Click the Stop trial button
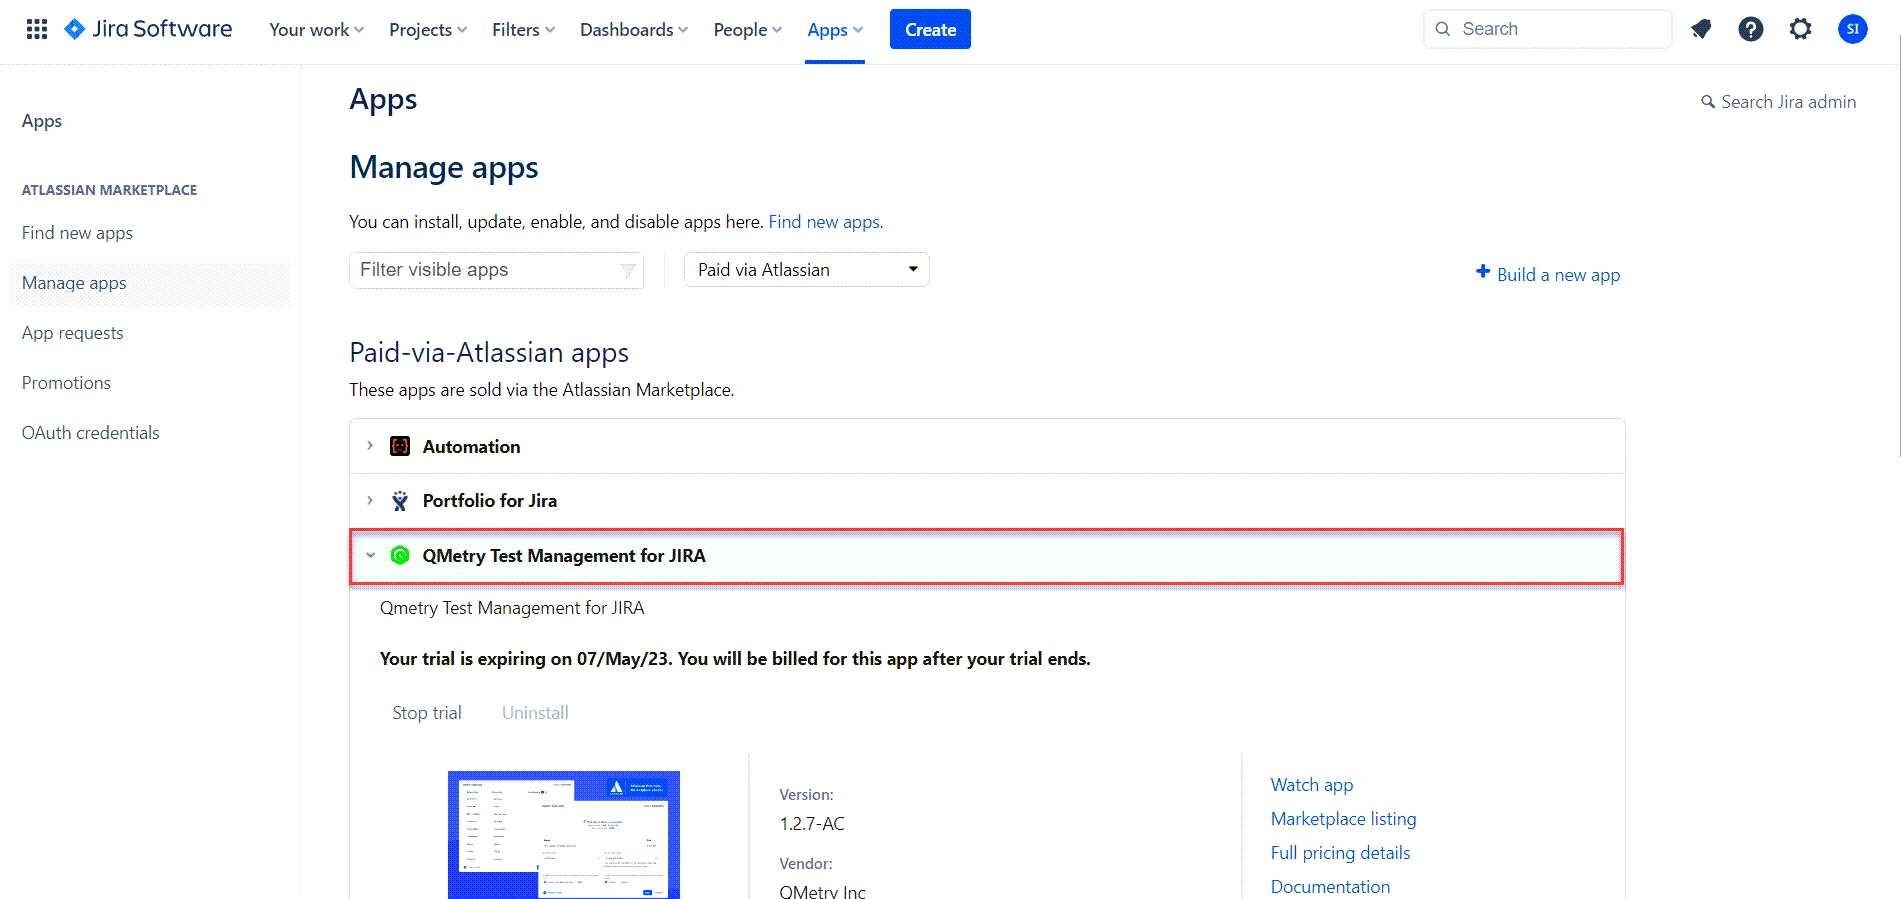 pyautogui.click(x=427, y=713)
